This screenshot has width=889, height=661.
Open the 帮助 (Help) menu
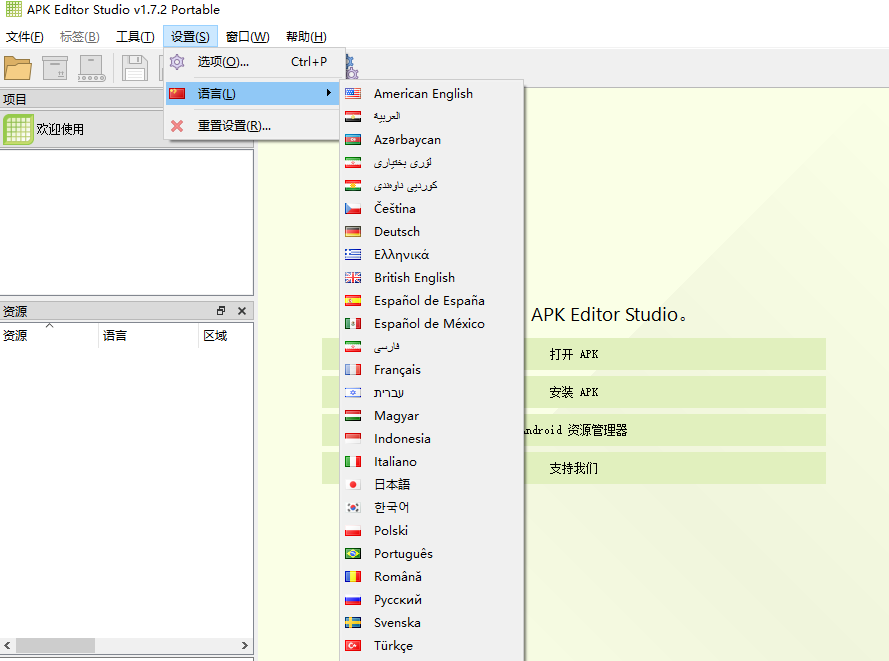(305, 37)
